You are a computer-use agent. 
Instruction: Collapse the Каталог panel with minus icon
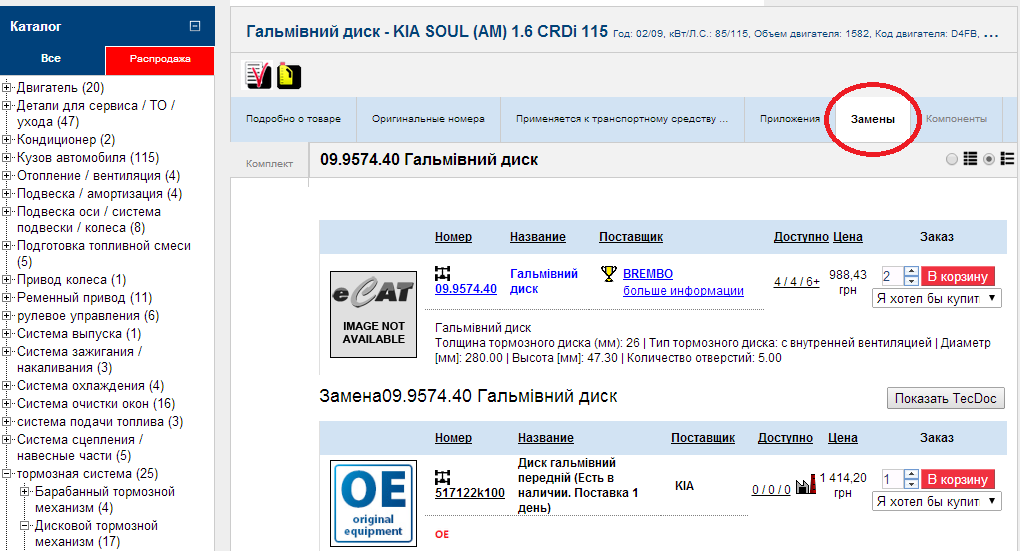tap(195, 27)
